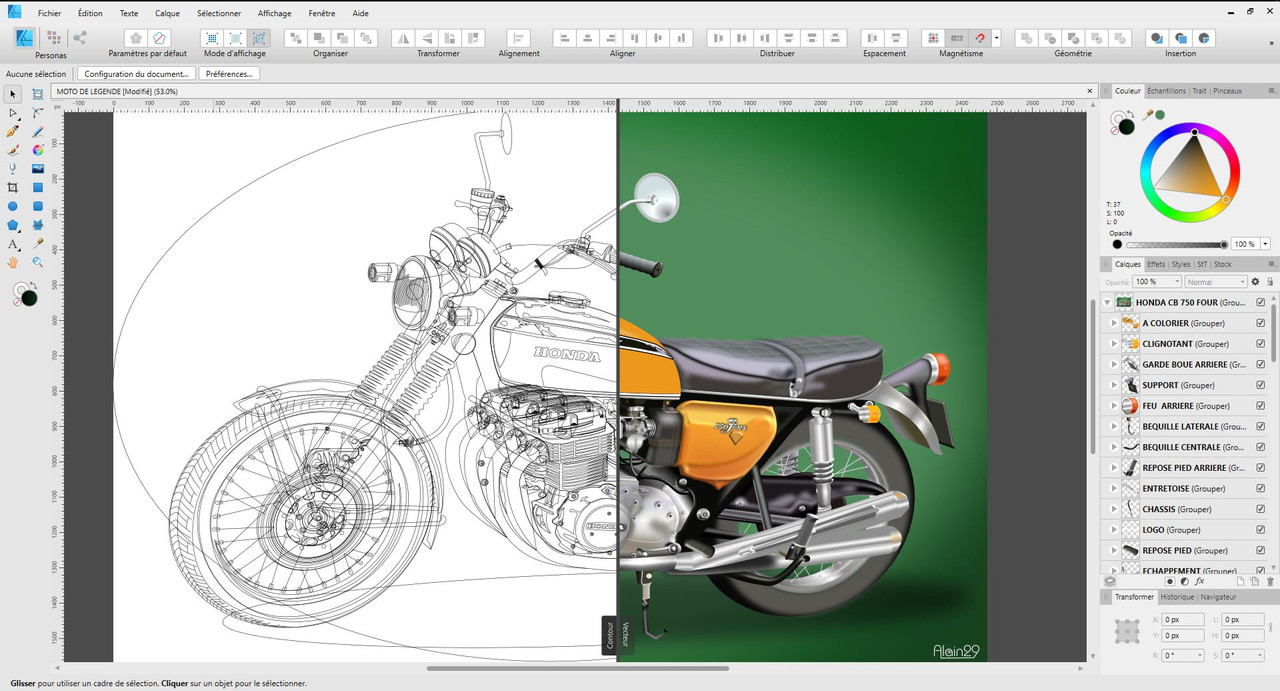Expand the REPOSE PIED layer group
1280x691 pixels.
coord(1114,551)
